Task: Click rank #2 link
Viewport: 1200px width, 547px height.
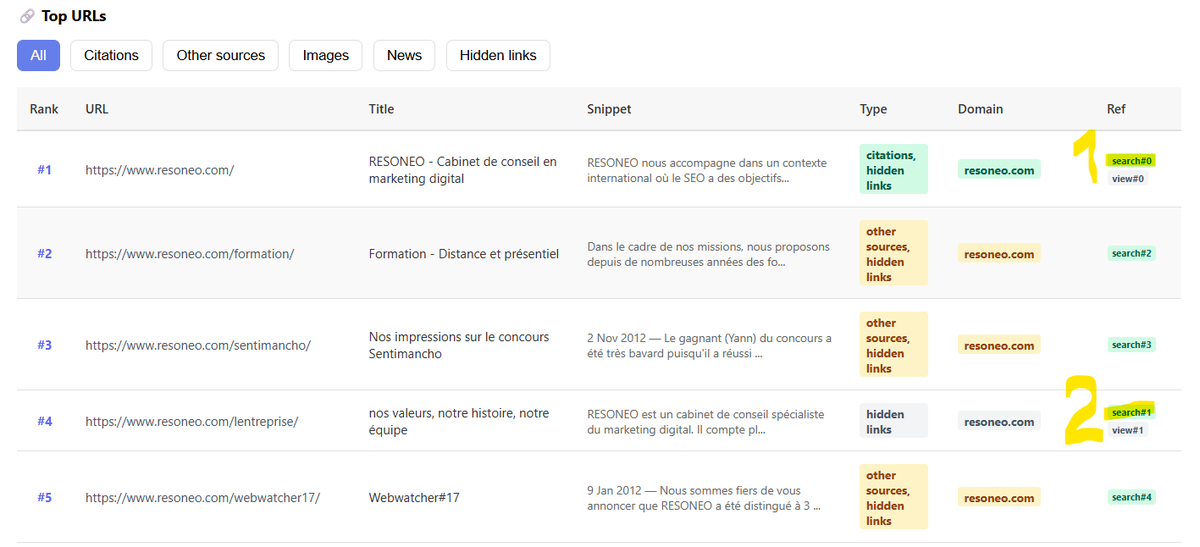Action: [x=44, y=254]
